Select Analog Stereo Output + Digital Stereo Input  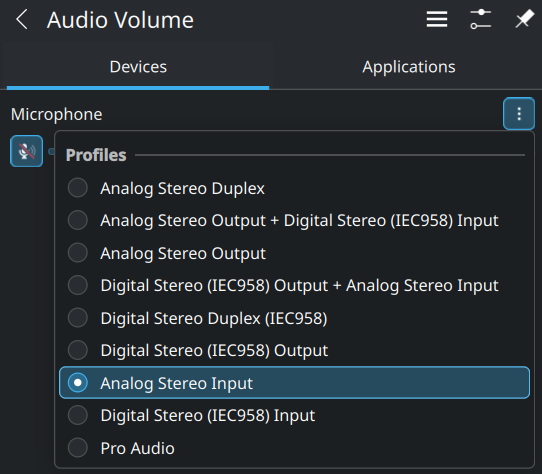point(294,221)
